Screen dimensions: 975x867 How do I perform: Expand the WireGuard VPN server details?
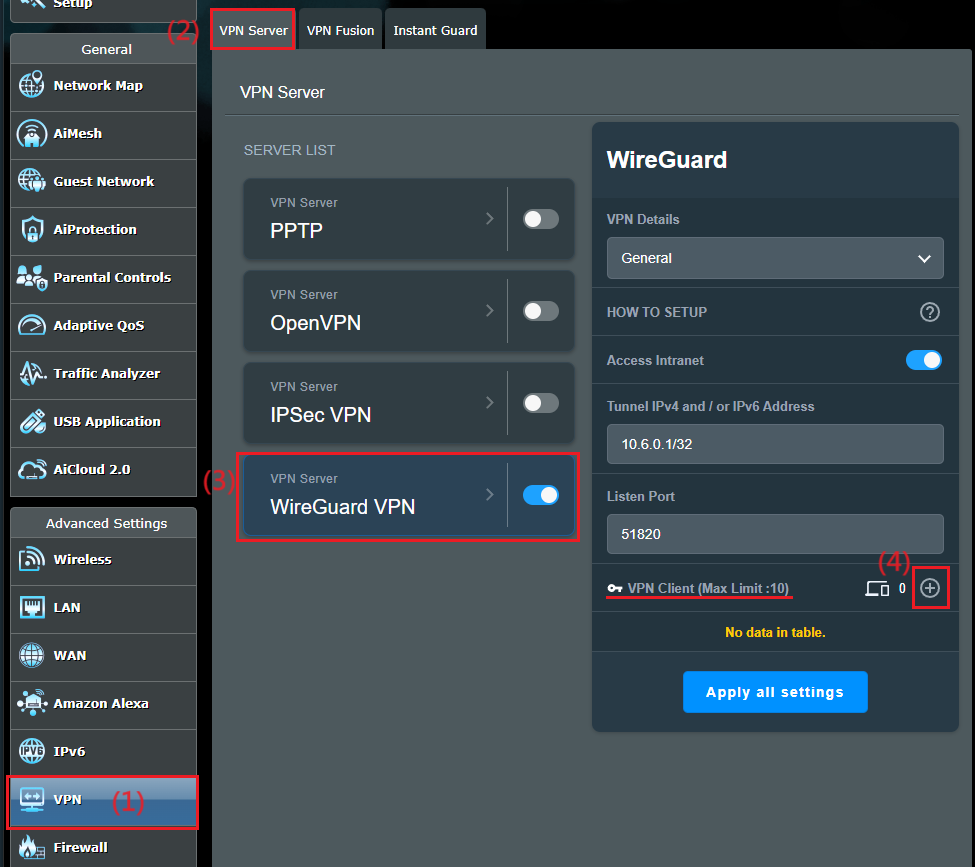(489, 495)
